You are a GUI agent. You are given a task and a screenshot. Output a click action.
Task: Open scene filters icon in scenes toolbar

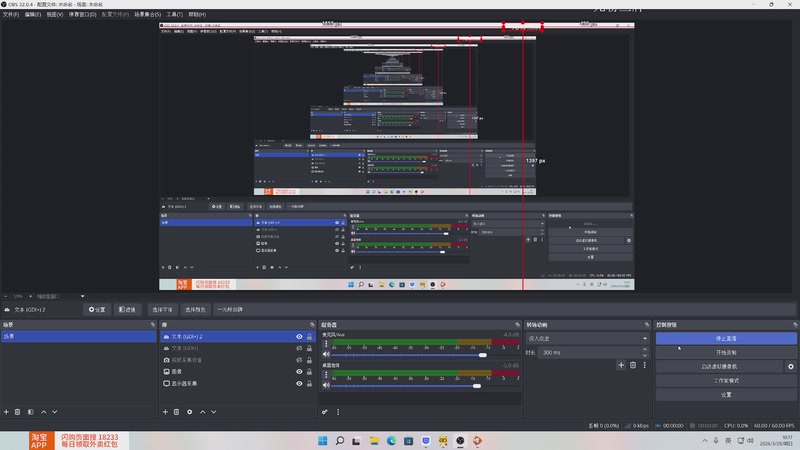coord(31,412)
